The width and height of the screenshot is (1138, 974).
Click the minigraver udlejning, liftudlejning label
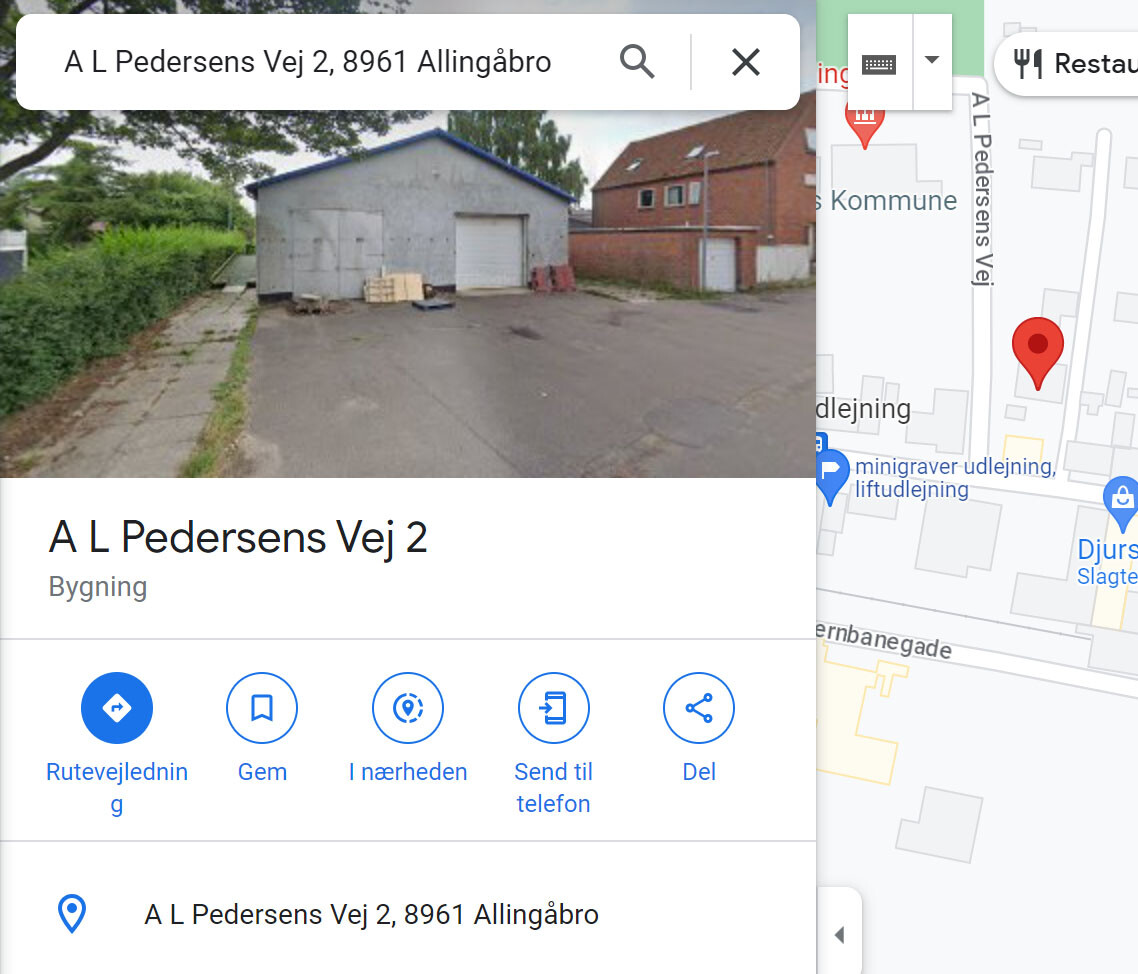pos(955,478)
